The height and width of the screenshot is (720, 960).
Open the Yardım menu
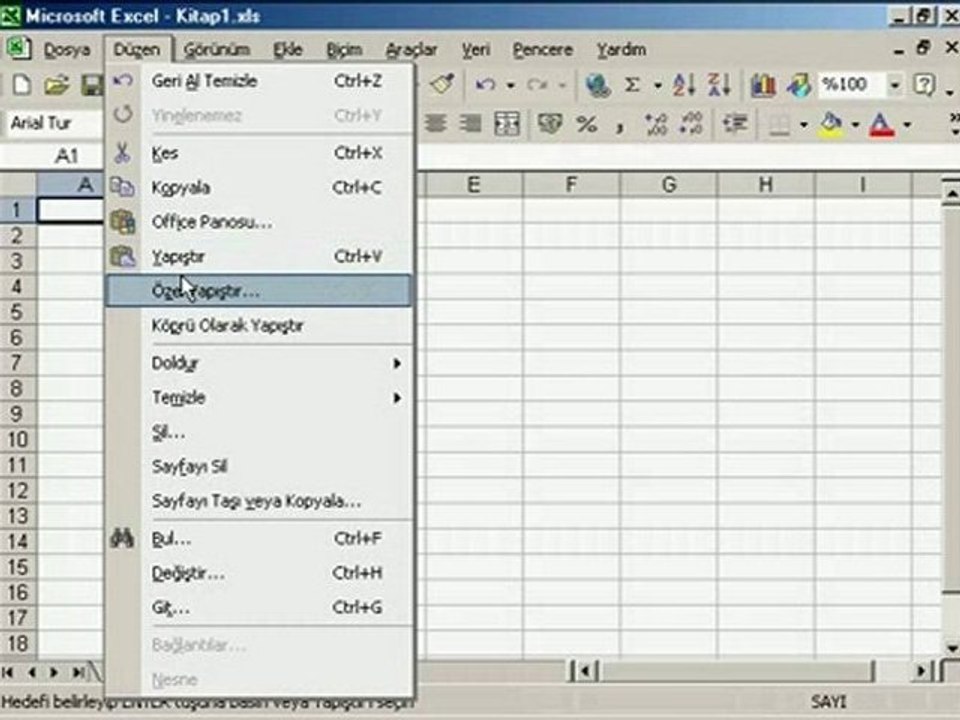[621, 50]
